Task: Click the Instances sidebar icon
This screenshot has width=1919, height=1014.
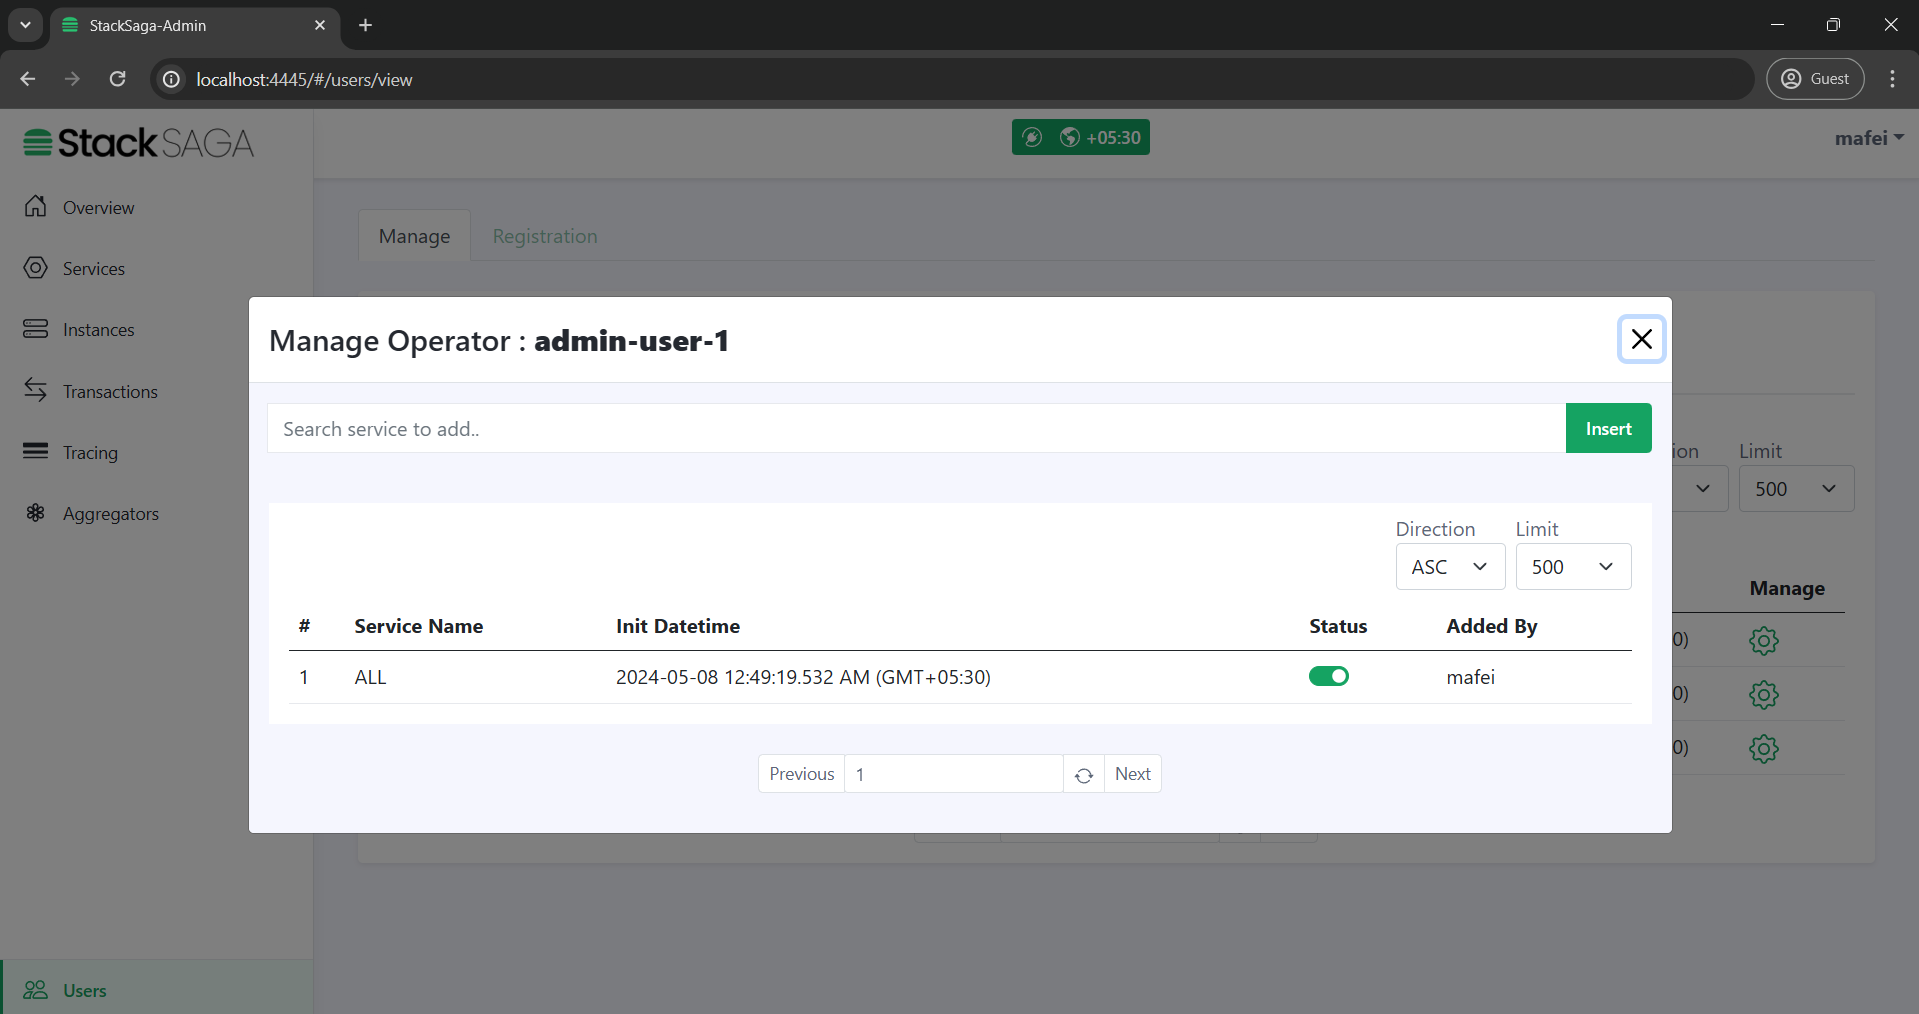Action: (x=36, y=329)
